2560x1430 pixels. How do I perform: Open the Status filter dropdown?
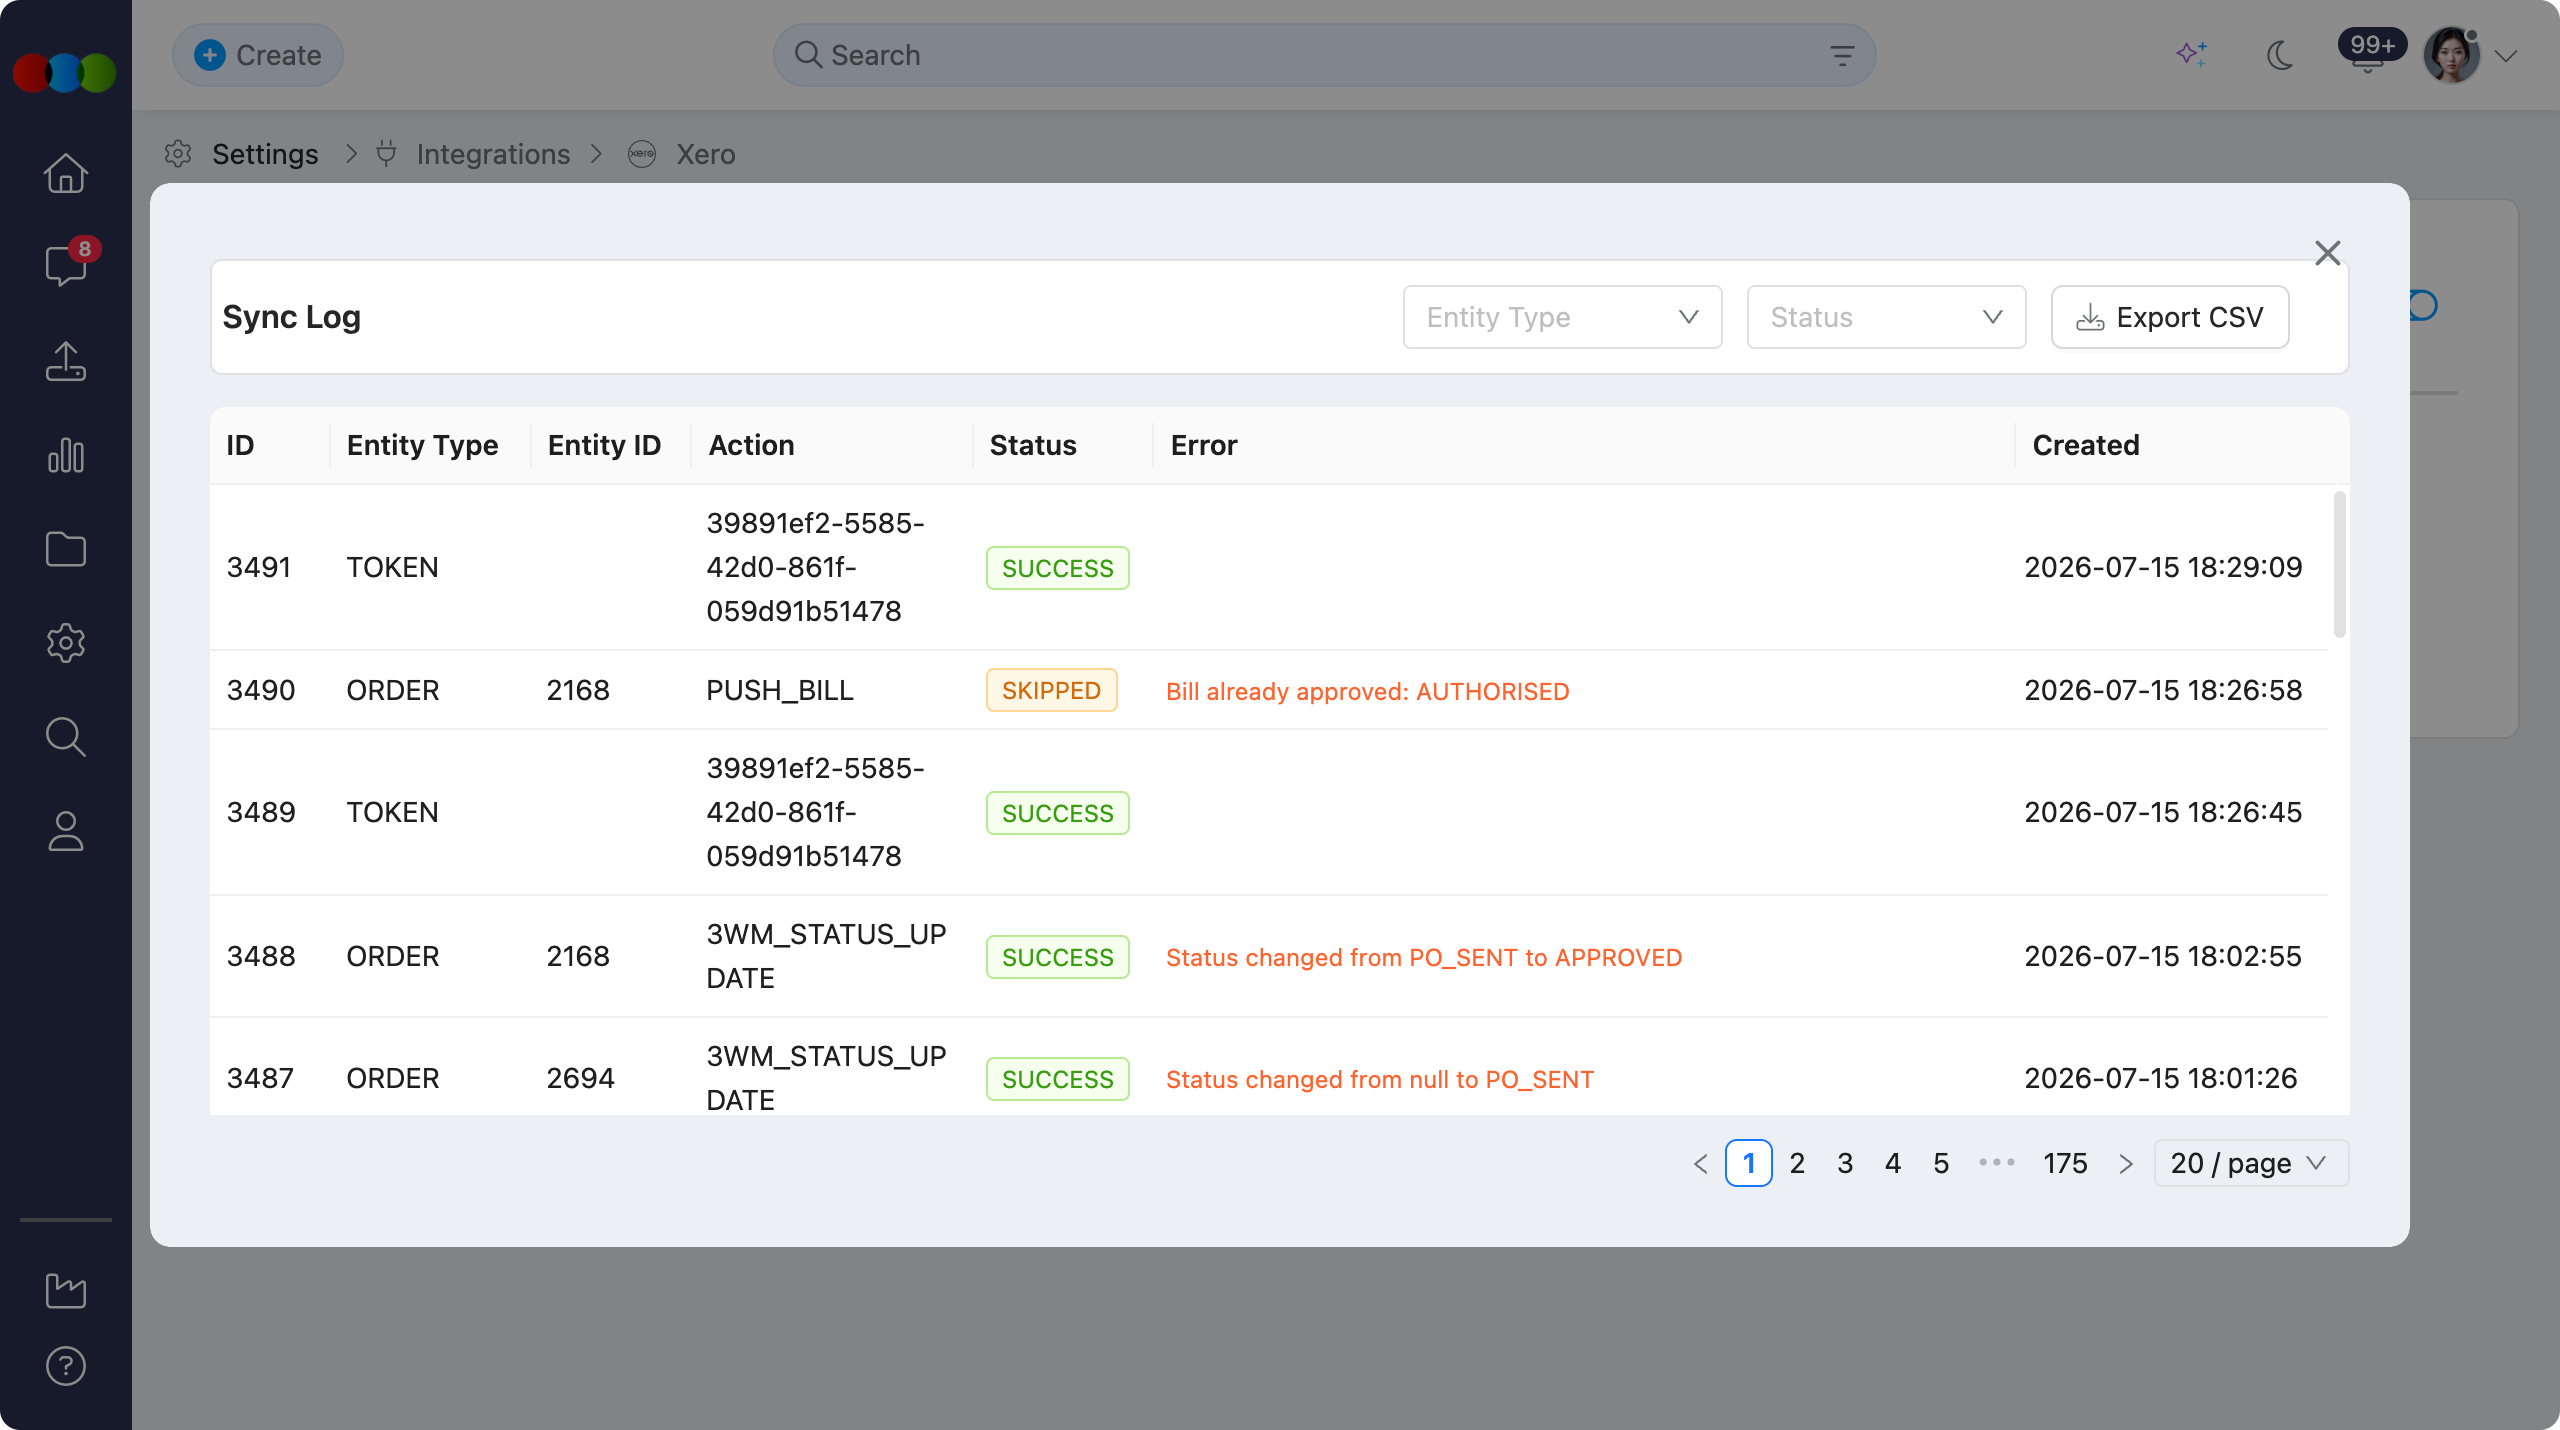pyautogui.click(x=1886, y=317)
